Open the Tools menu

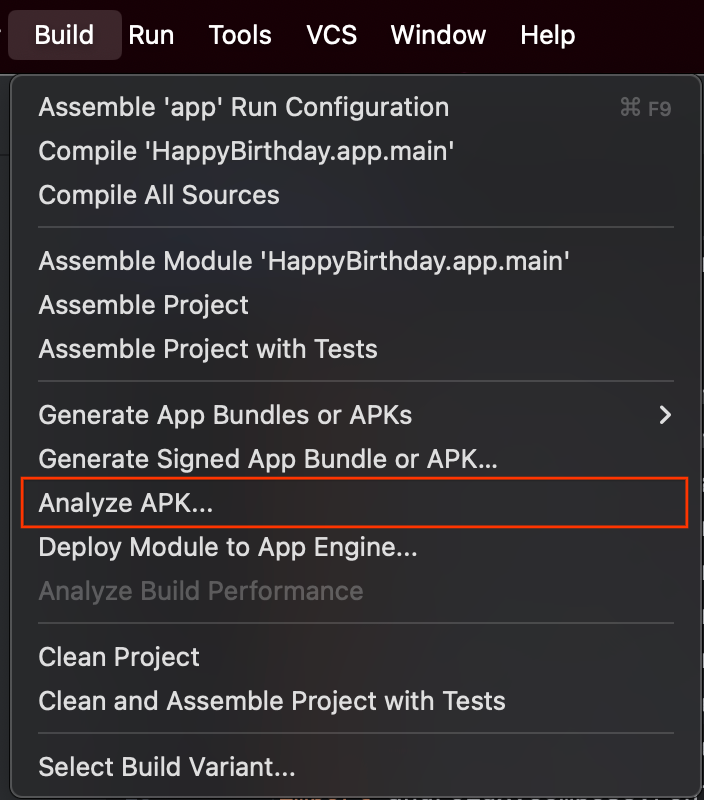pos(239,35)
